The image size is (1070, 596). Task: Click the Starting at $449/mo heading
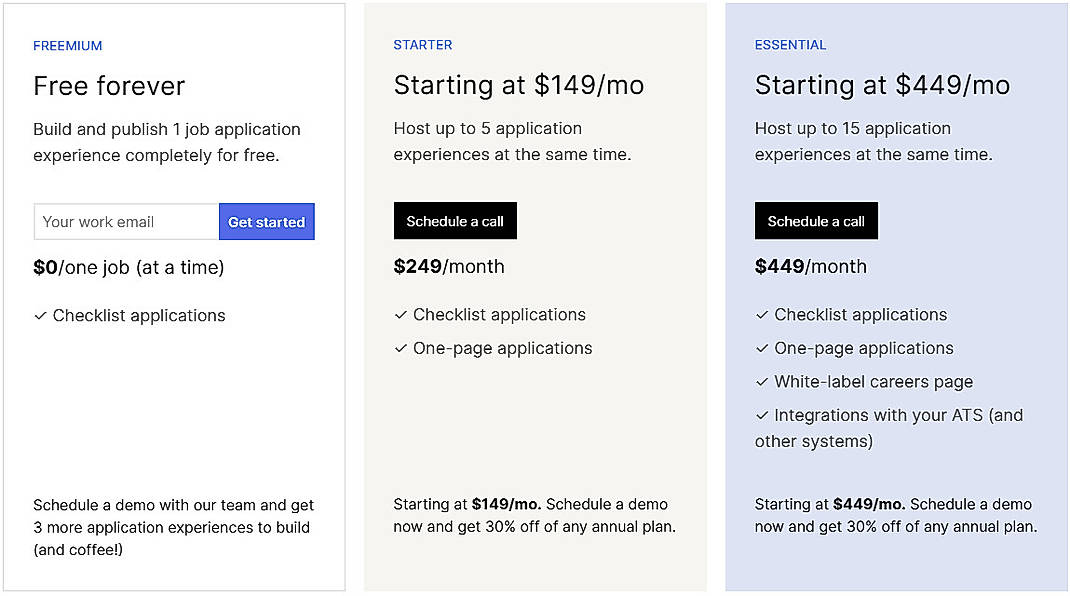[x=882, y=85]
